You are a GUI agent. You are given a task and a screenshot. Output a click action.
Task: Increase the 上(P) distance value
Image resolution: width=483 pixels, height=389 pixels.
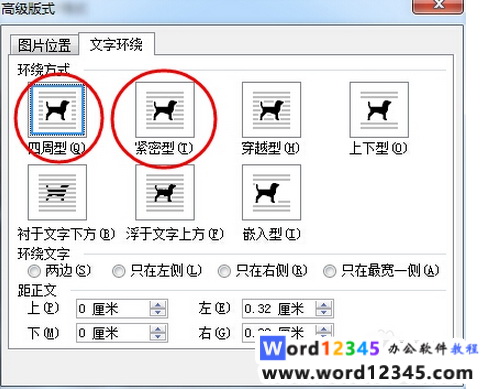pyautogui.click(x=158, y=304)
